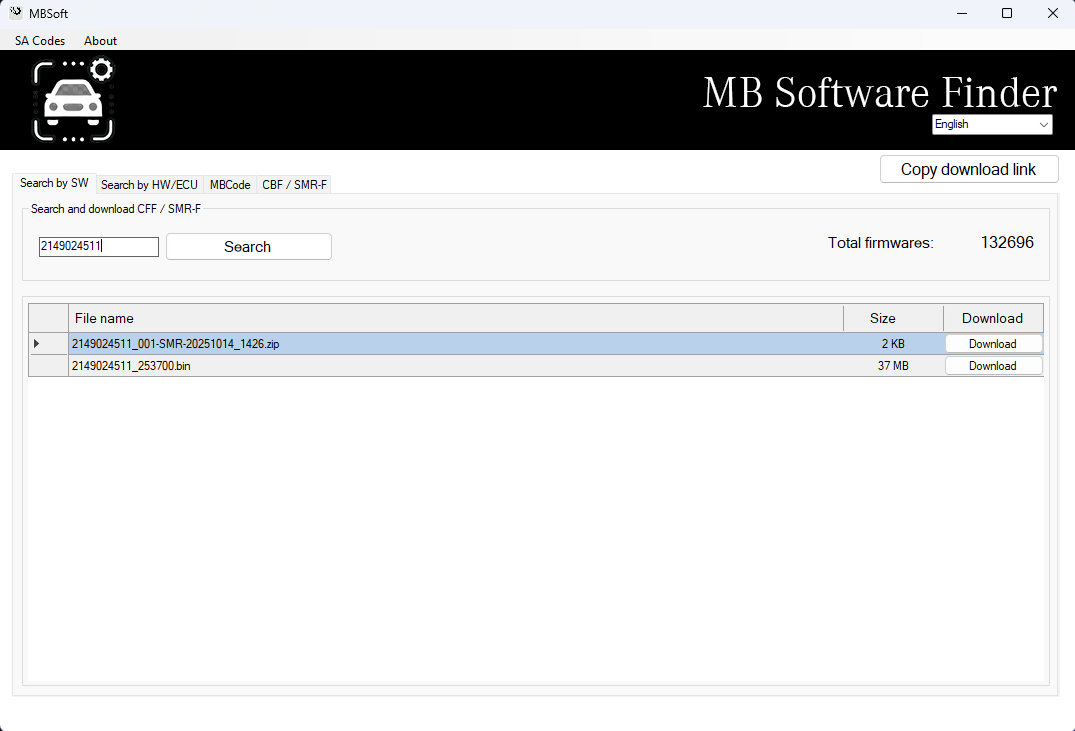Download the 2149024511_253700.bin firmware

[993, 365]
